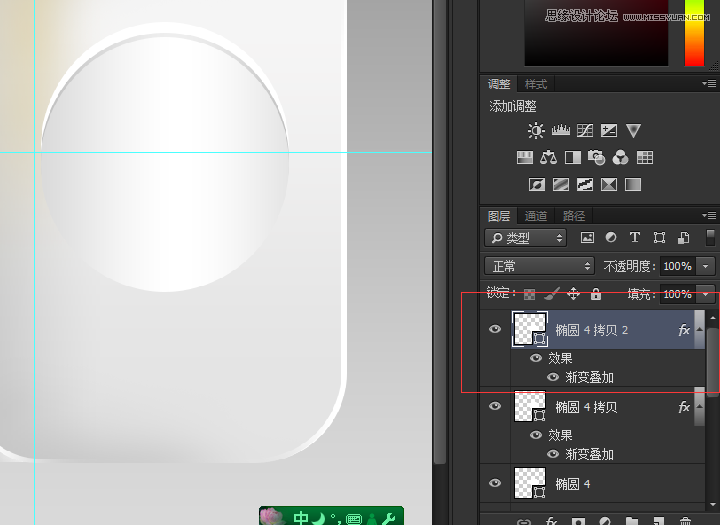Hide effects of the 椭圆 4 拷贝 layer
Screen dimensions: 720x525
536,435
